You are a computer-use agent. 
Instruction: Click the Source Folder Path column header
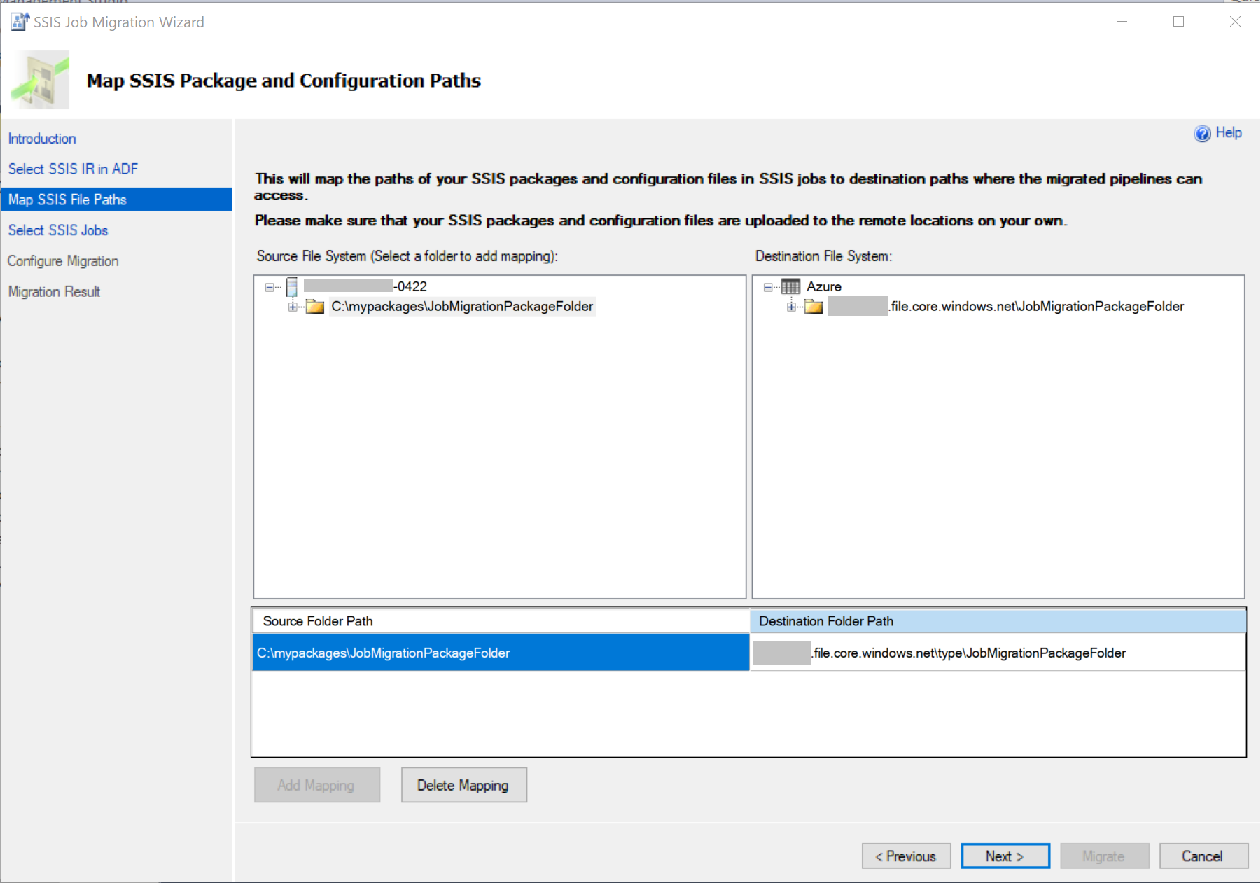(501, 621)
